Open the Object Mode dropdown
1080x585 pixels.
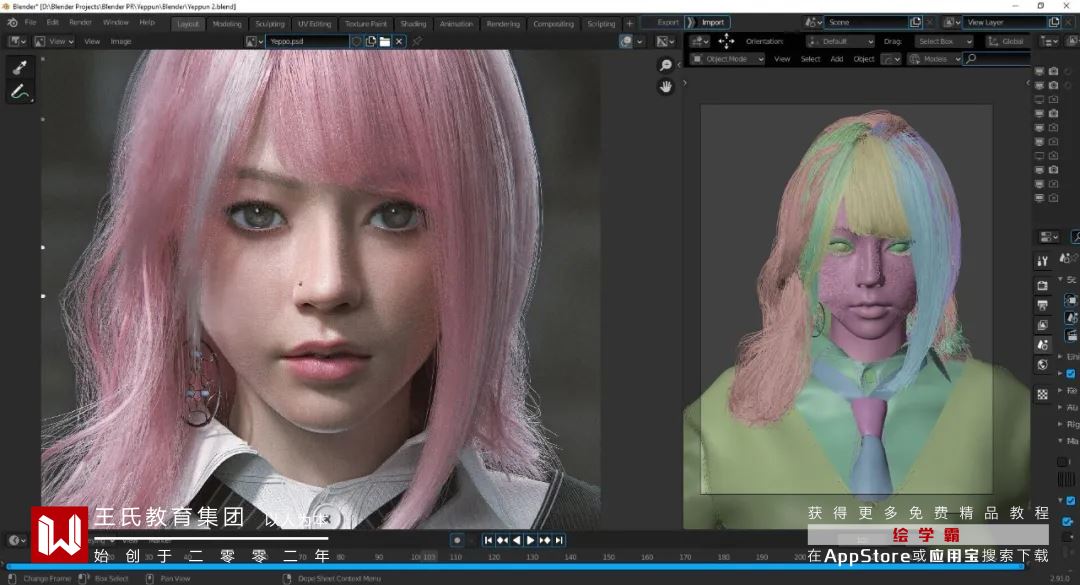[x=728, y=59]
